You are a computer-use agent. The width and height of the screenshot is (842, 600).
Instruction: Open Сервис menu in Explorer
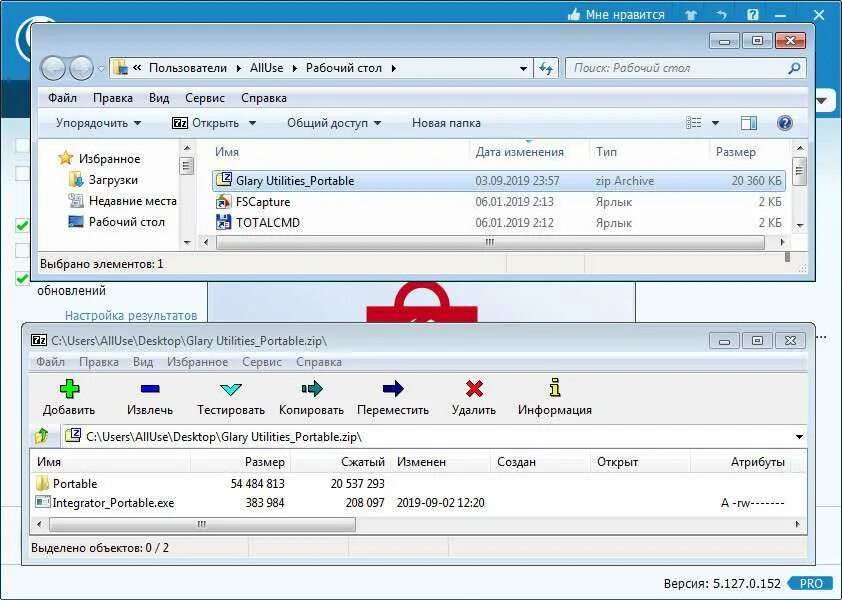(205, 98)
